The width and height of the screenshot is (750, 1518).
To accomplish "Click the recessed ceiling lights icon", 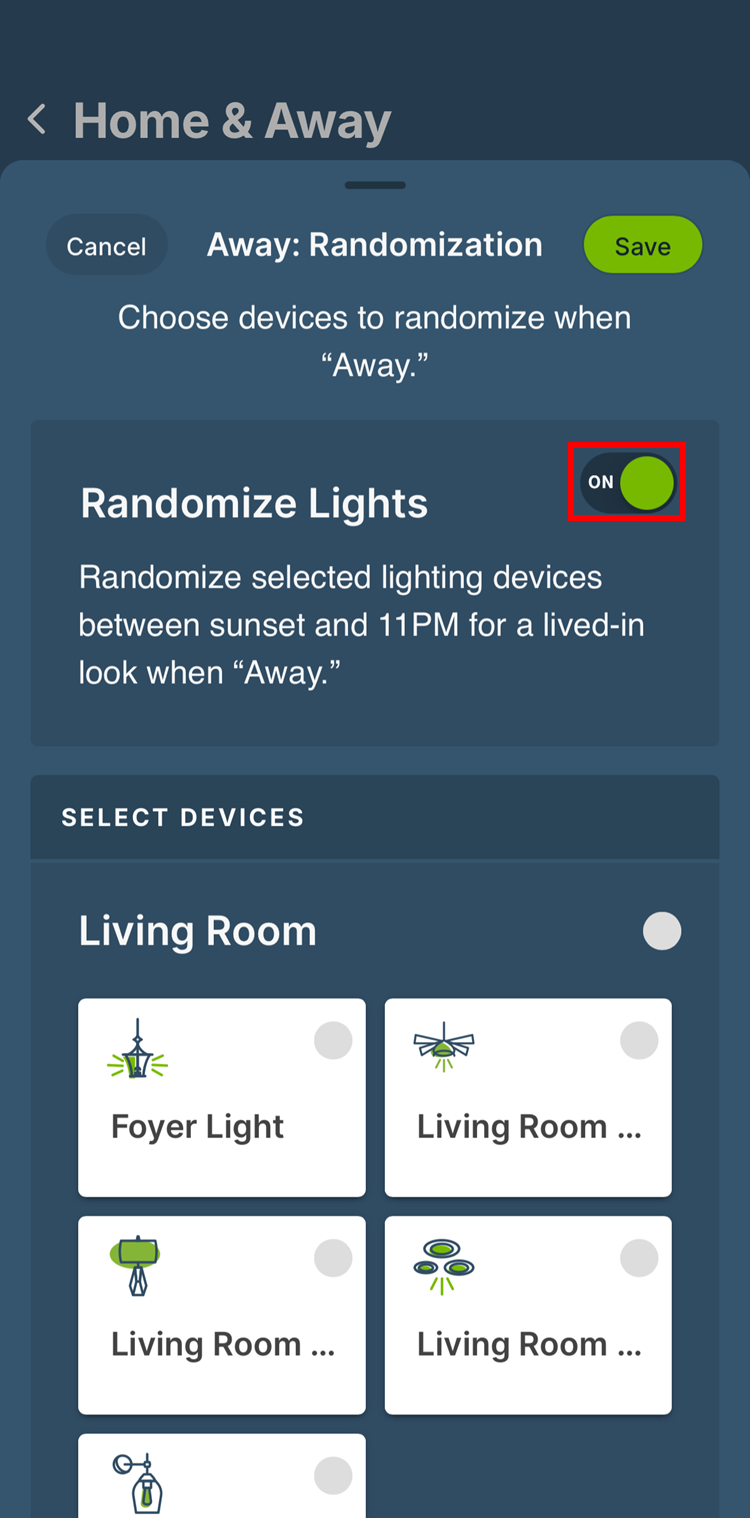I will pos(443,1265).
